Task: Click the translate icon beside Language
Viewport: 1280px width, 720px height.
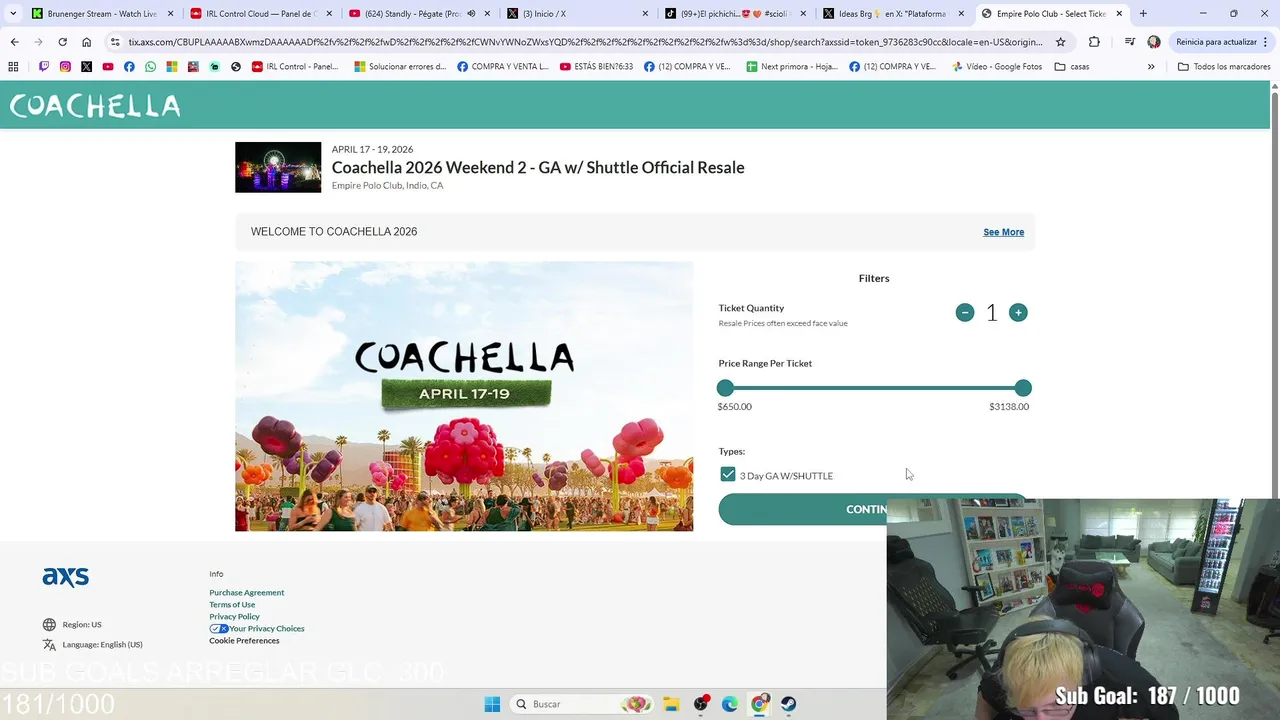Action: (x=49, y=645)
